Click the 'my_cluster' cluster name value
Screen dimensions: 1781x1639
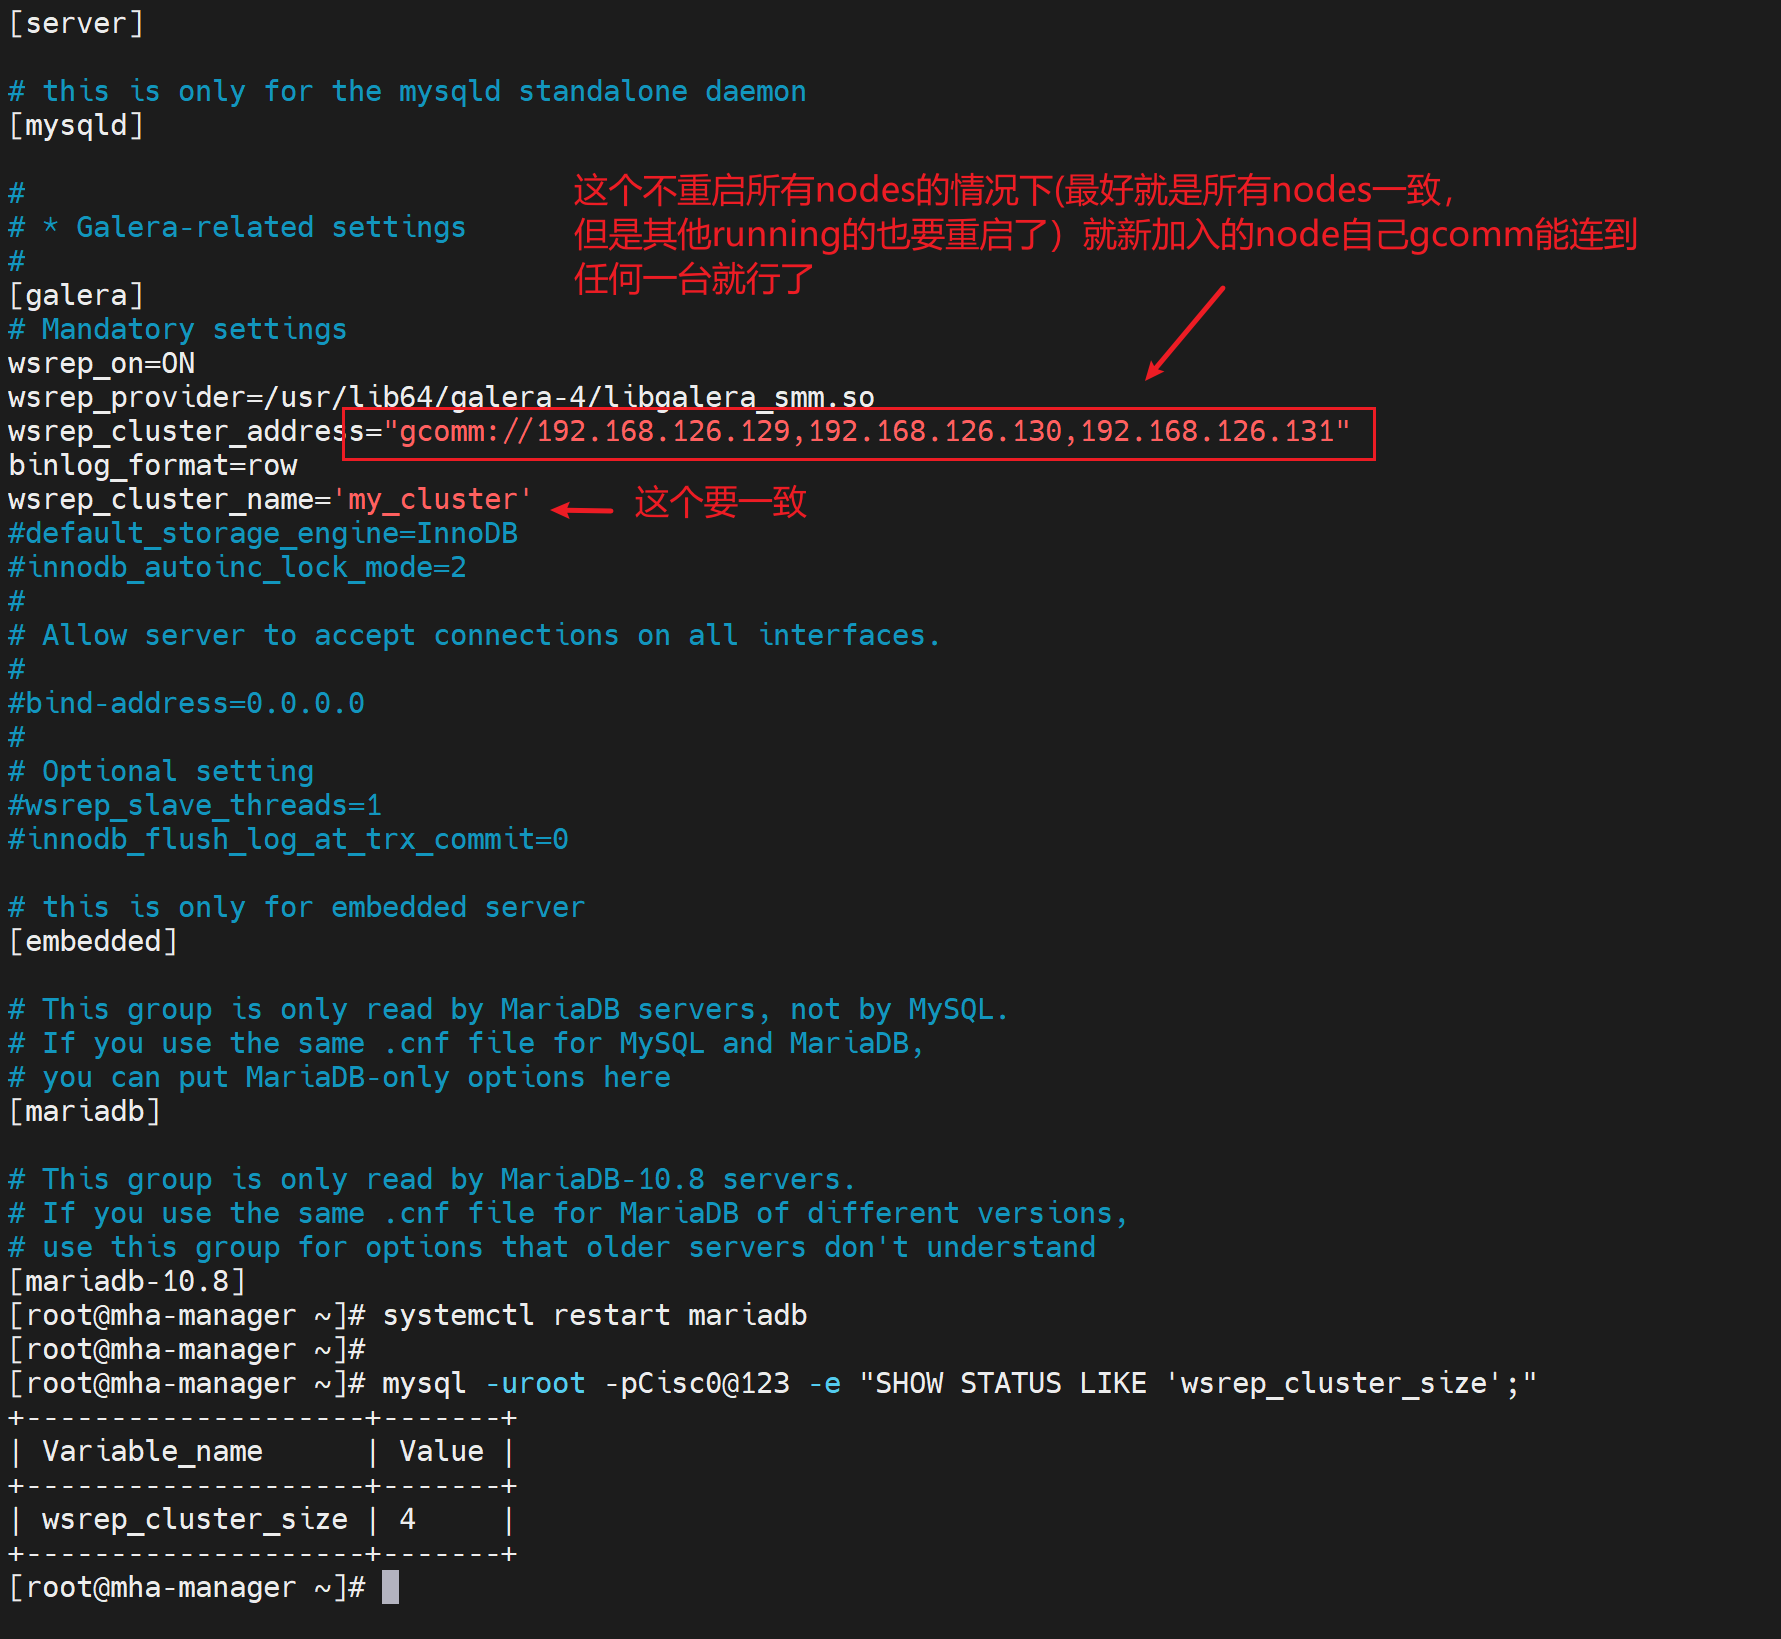432,500
